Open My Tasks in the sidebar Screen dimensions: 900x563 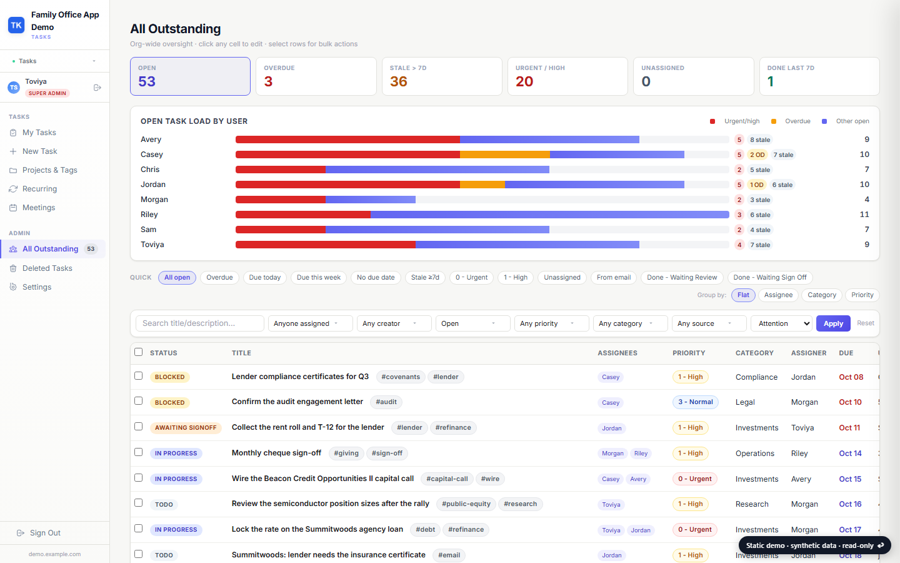pos(39,133)
